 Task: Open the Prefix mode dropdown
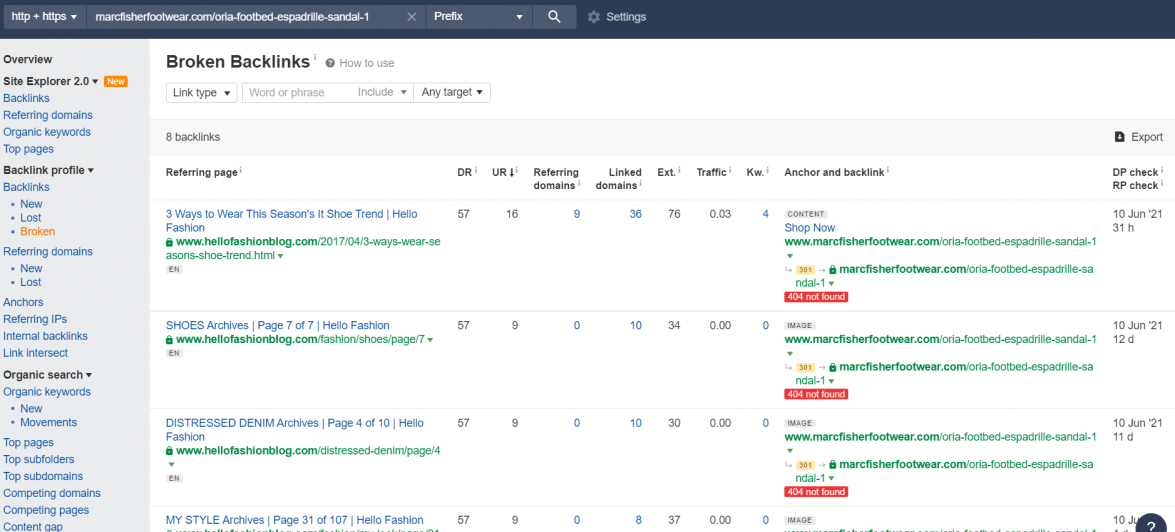479,16
